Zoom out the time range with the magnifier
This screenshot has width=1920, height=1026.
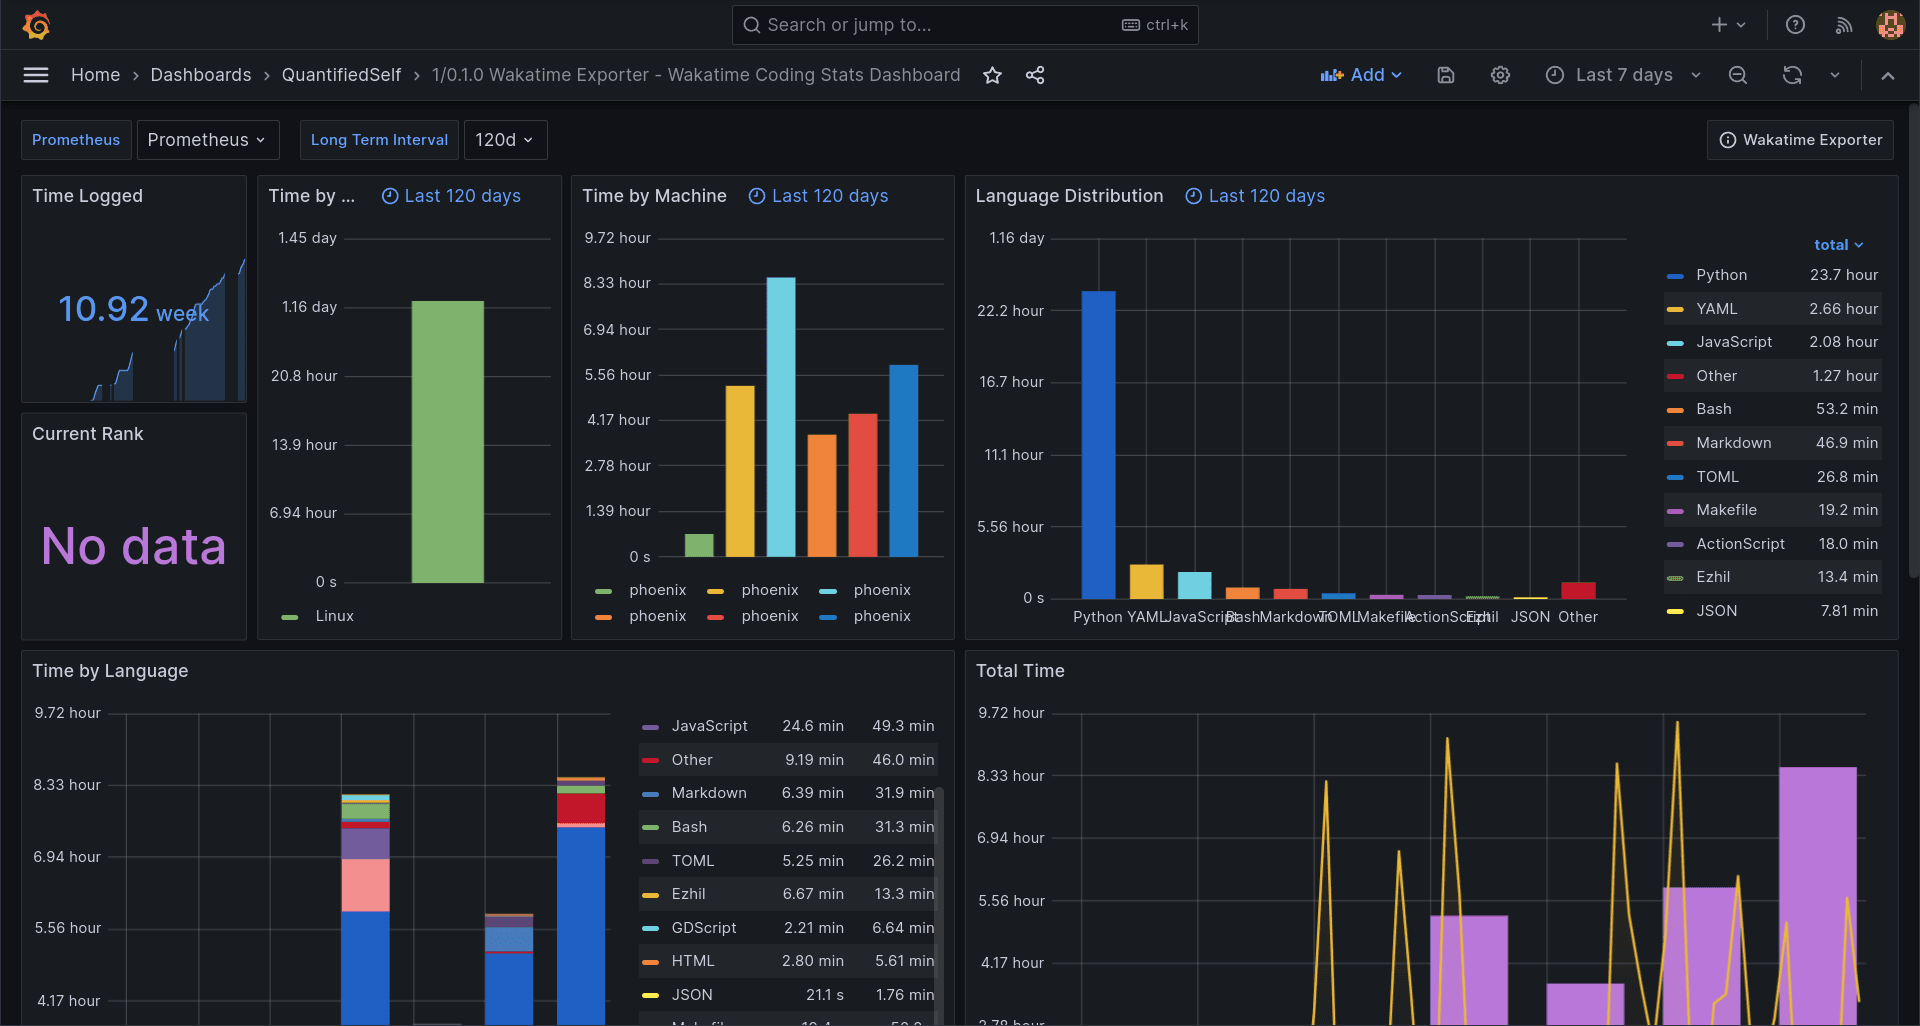[1738, 75]
